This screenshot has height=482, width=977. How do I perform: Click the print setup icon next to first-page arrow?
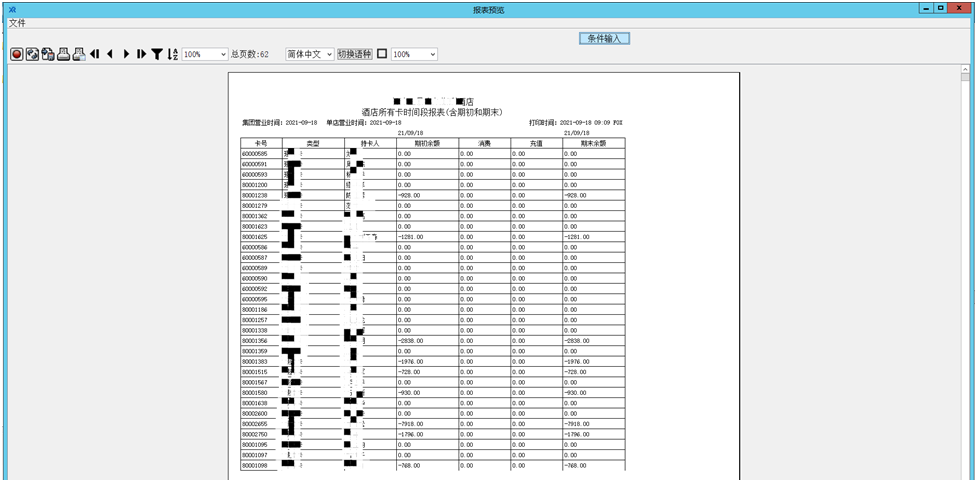[79, 54]
